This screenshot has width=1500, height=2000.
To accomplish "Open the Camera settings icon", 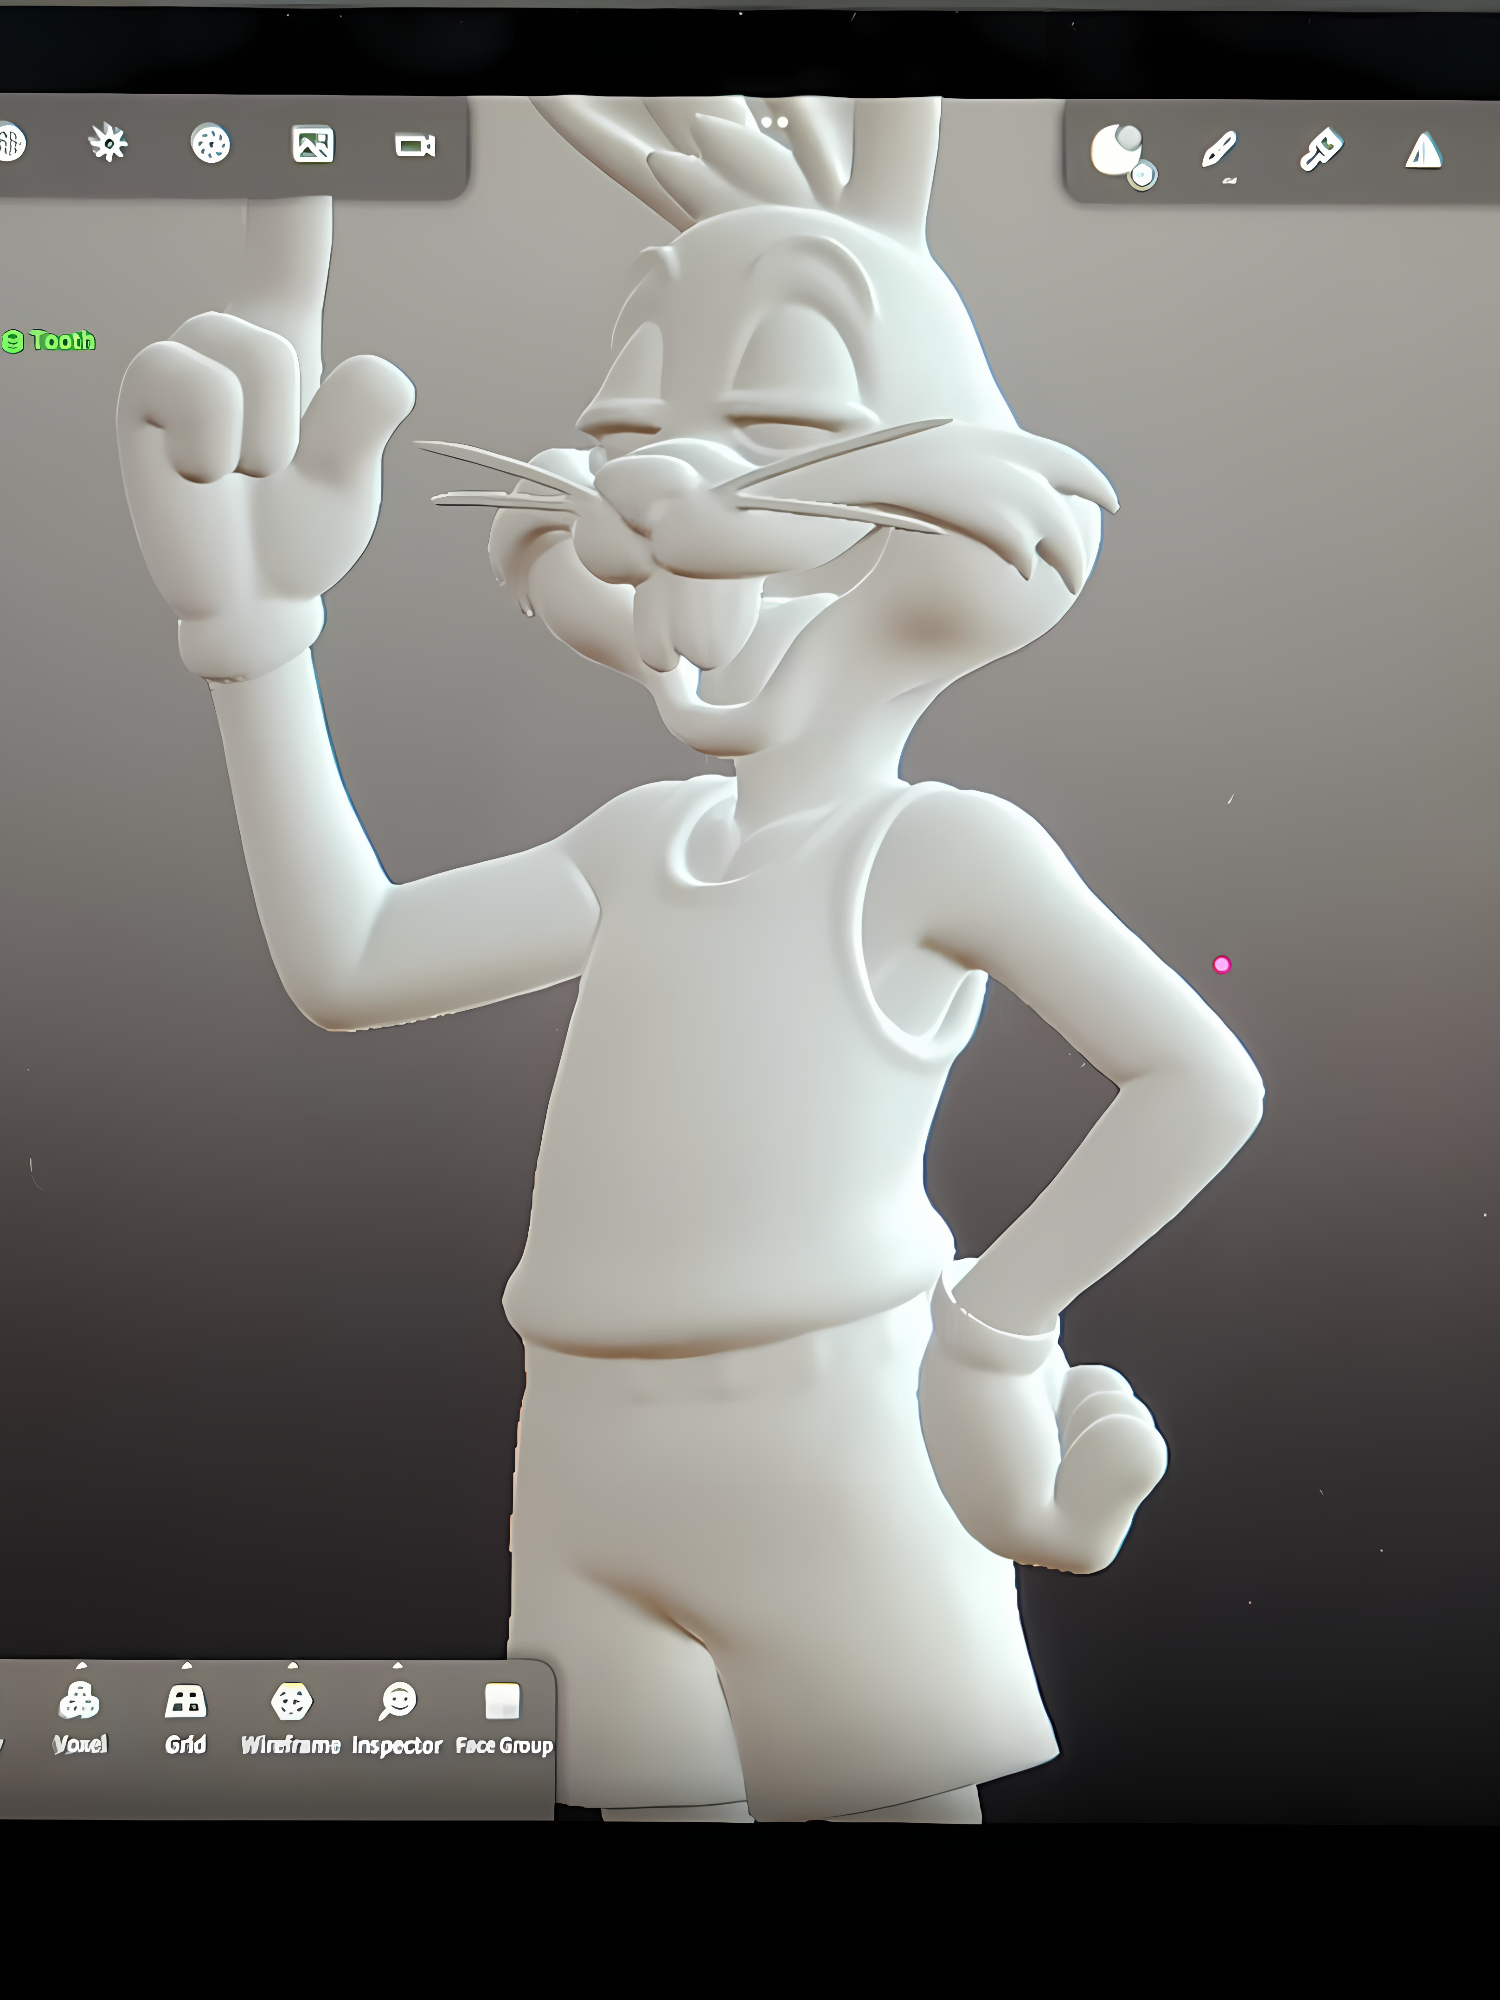I will tap(415, 146).
